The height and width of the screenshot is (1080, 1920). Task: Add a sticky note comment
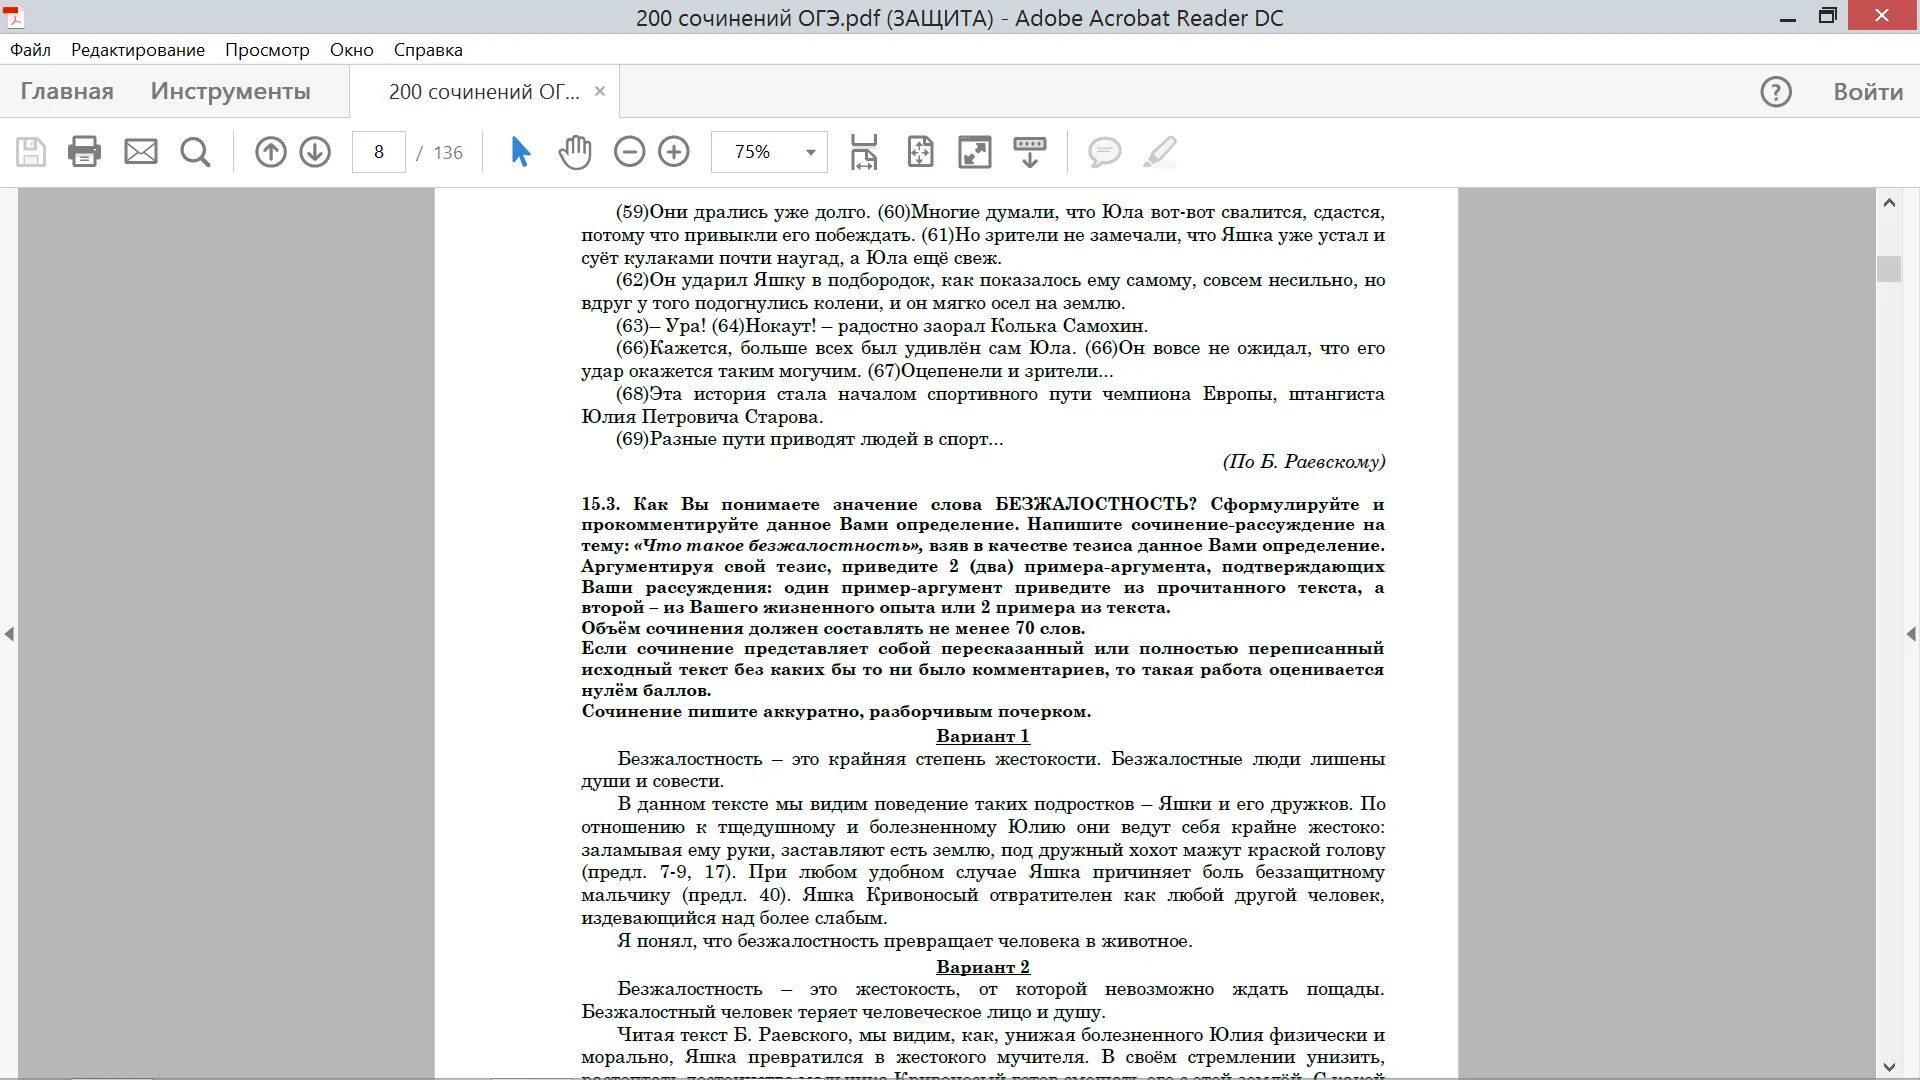pos(1104,152)
